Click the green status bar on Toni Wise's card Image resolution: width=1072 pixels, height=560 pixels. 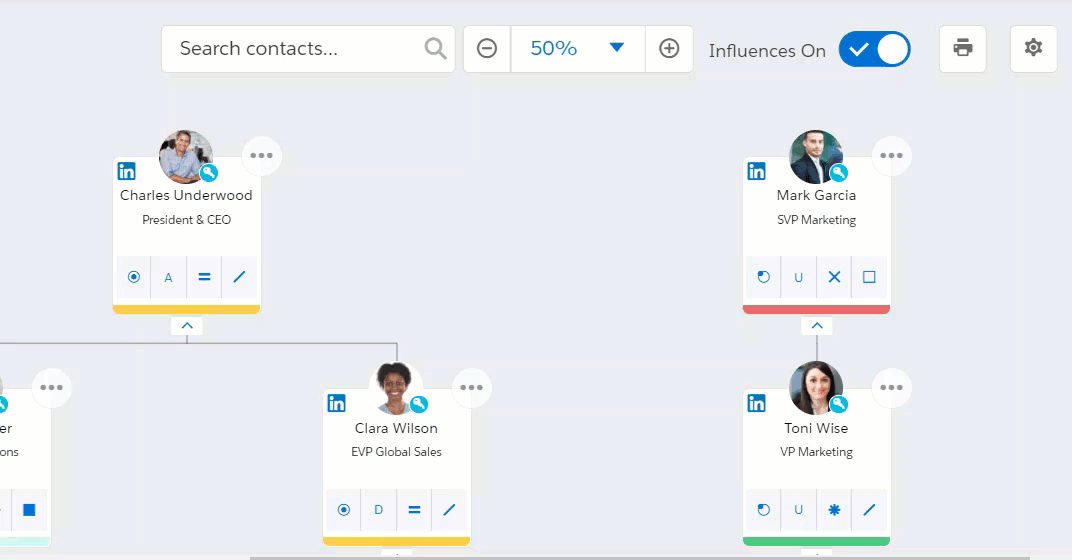pyautogui.click(x=816, y=541)
